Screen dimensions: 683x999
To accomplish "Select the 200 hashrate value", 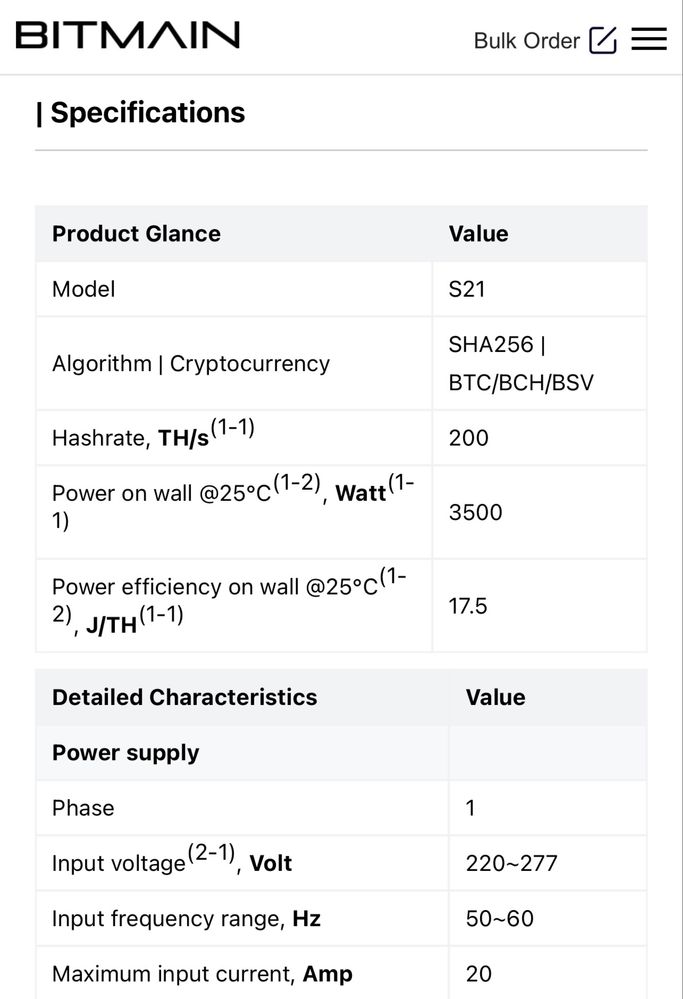I will point(469,437).
